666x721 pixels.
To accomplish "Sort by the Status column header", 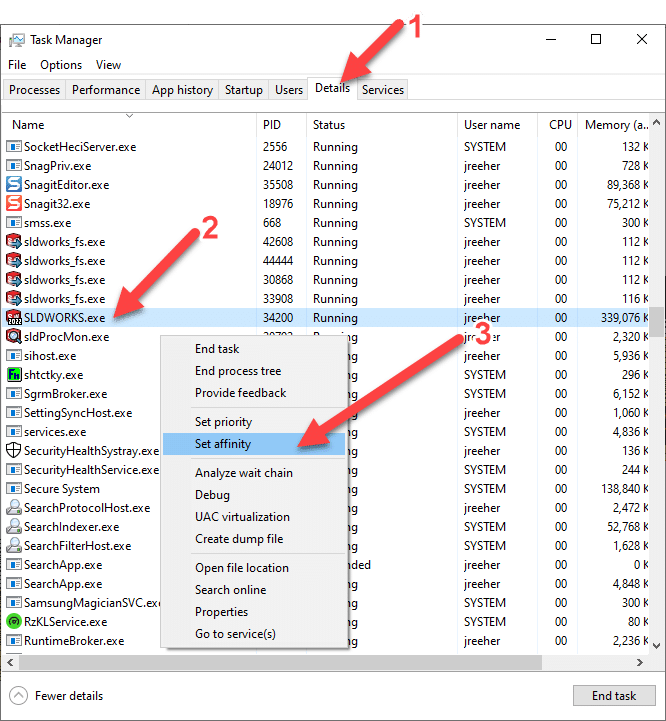I will tap(382, 124).
